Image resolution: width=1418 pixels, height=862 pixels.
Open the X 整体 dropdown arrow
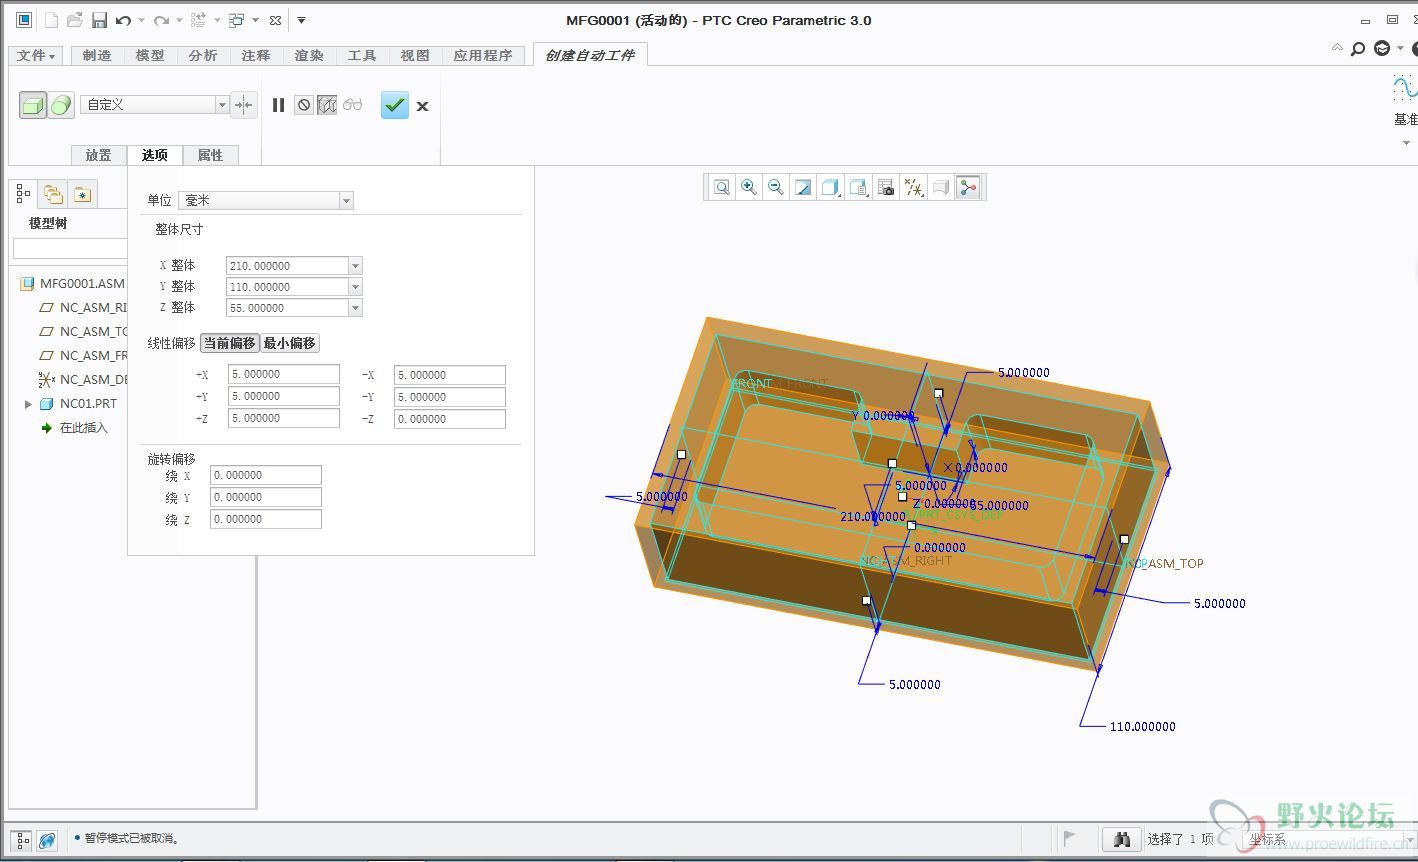pyautogui.click(x=355, y=266)
